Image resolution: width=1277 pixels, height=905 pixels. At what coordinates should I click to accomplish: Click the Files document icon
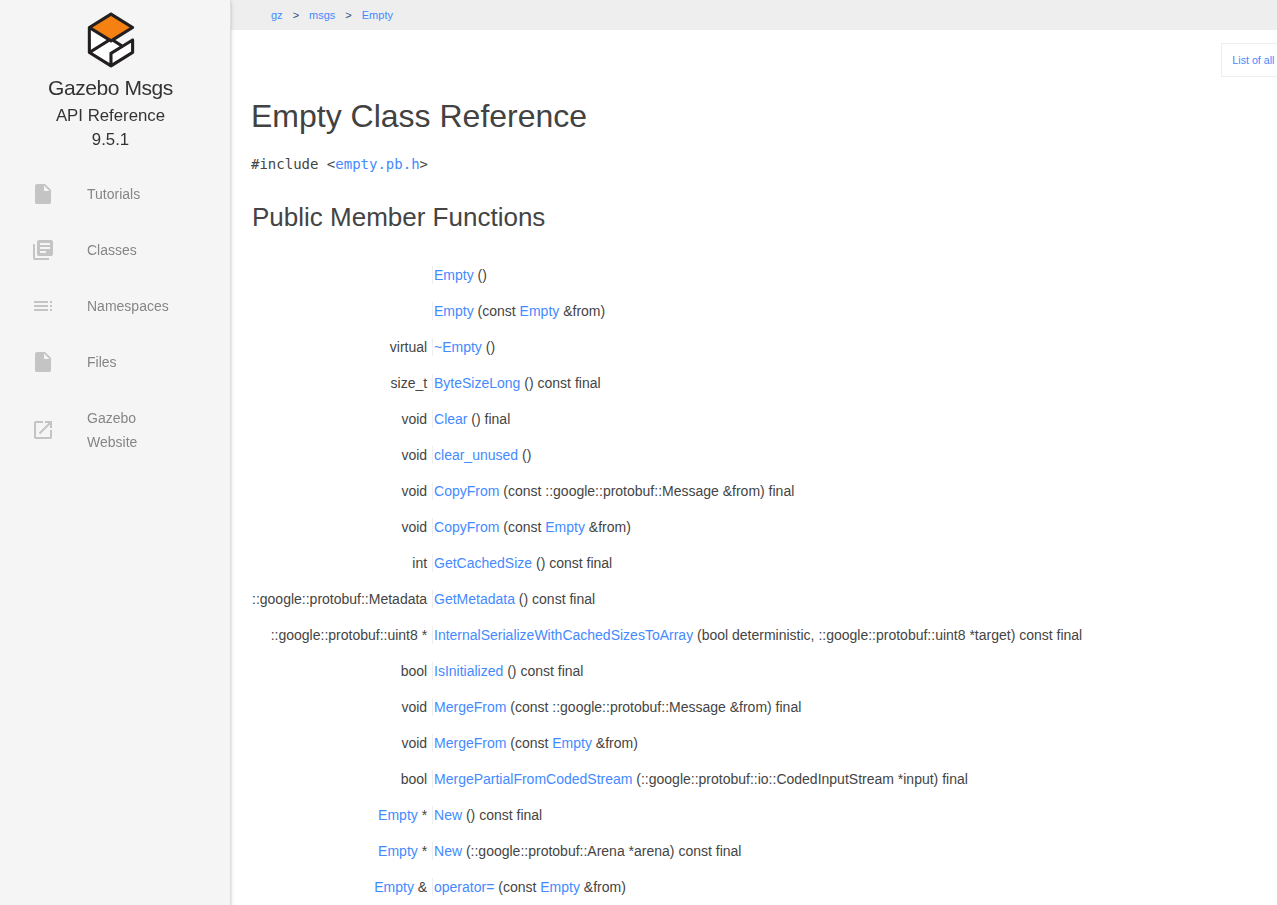click(43, 362)
